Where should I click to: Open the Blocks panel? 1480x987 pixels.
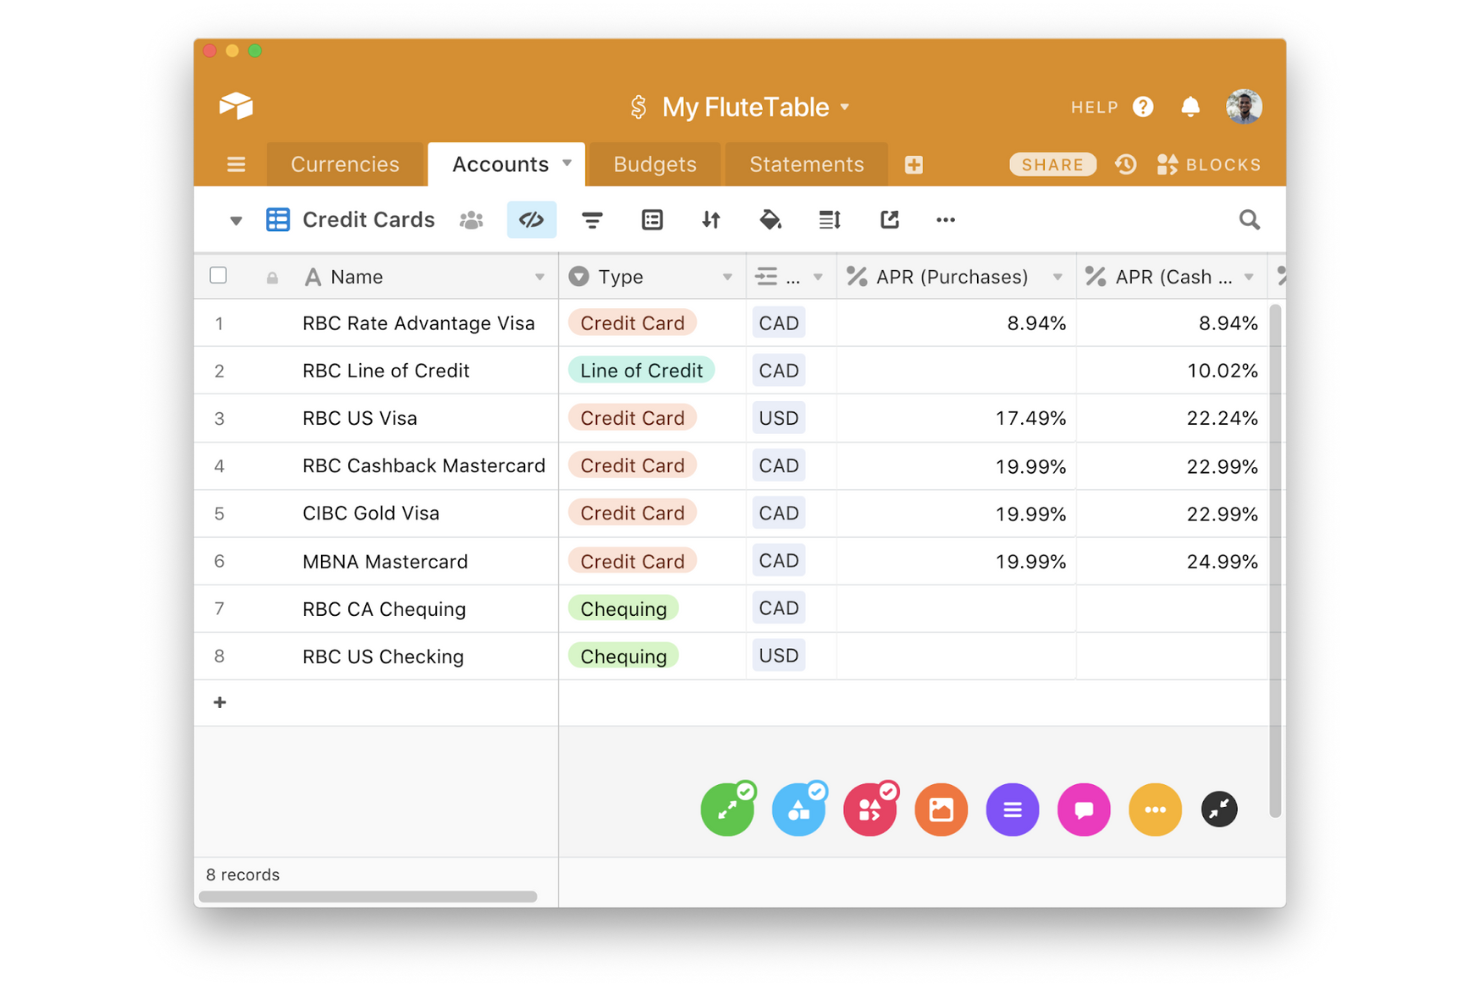coord(1209,164)
